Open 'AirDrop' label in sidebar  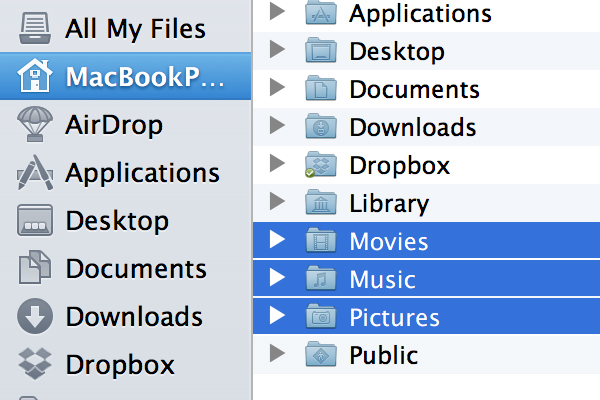pos(114,126)
